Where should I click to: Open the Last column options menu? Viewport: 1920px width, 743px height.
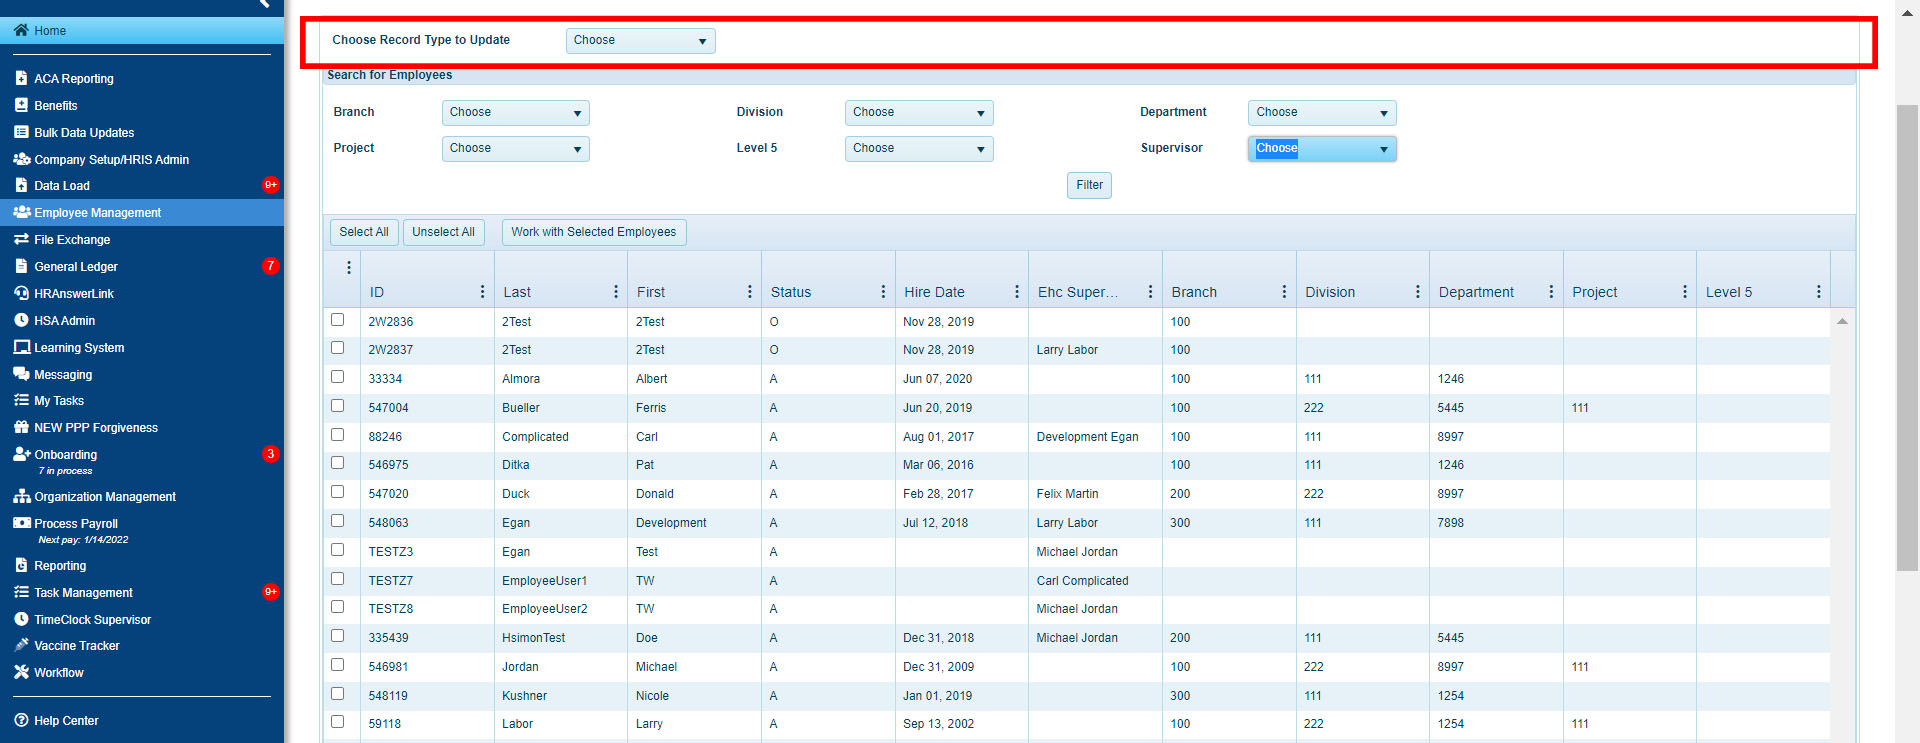coord(615,292)
